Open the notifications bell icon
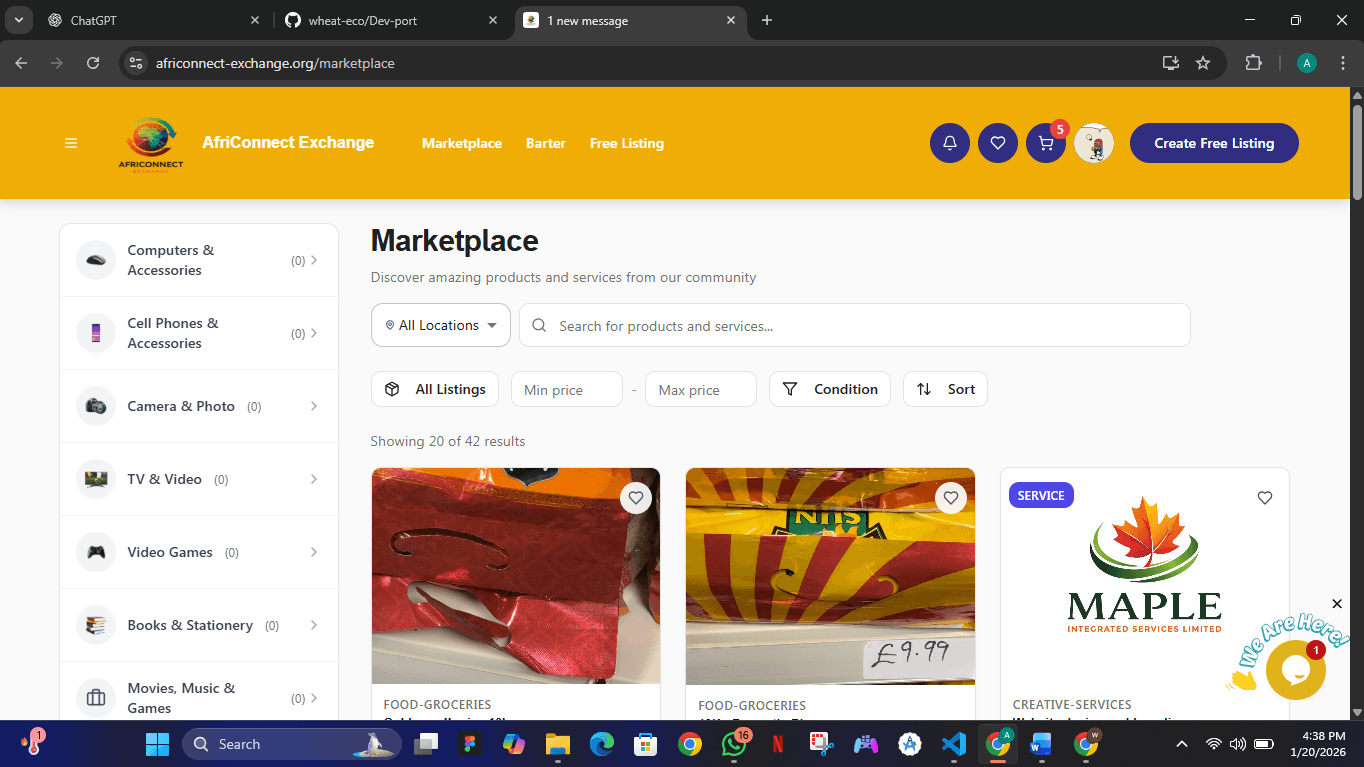1364x767 pixels. click(949, 143)
